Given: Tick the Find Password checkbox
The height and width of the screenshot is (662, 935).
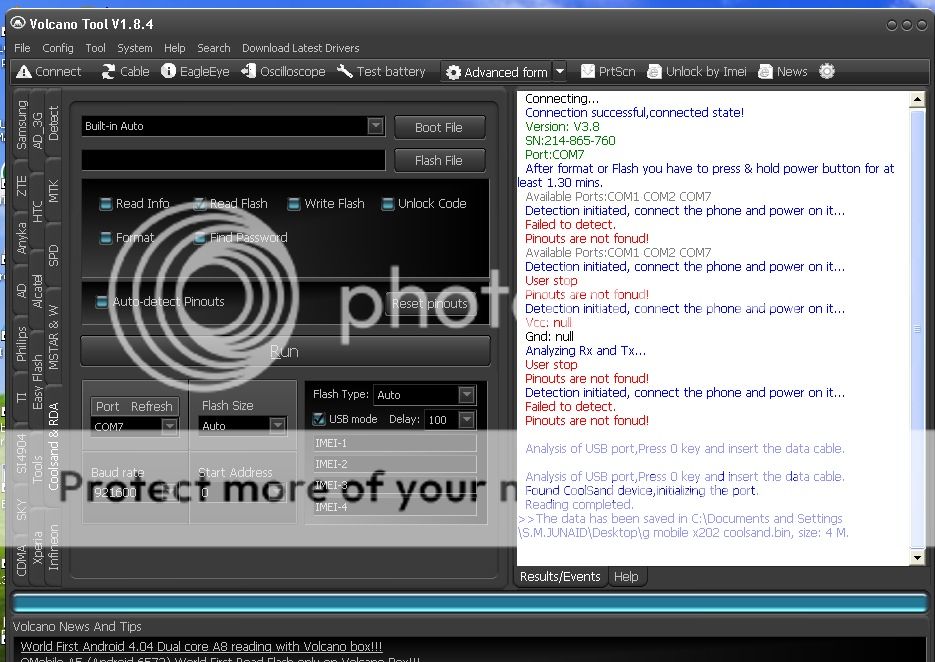Looking at the screenshot, I should 200,238.
